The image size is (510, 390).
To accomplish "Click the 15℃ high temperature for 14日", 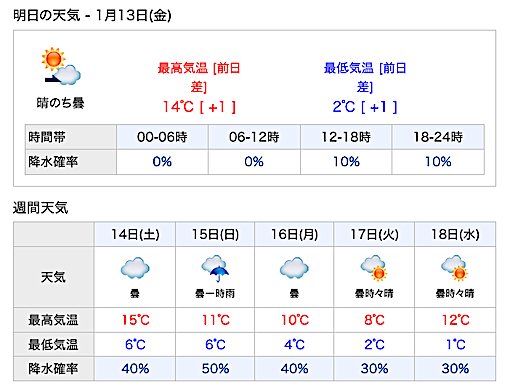I will [135, 320].
